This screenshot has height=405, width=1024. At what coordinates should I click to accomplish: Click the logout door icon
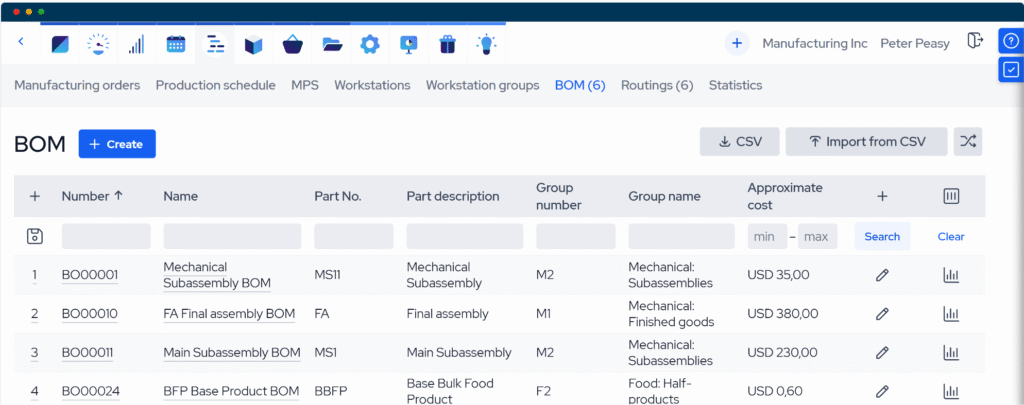pos(975,41)
